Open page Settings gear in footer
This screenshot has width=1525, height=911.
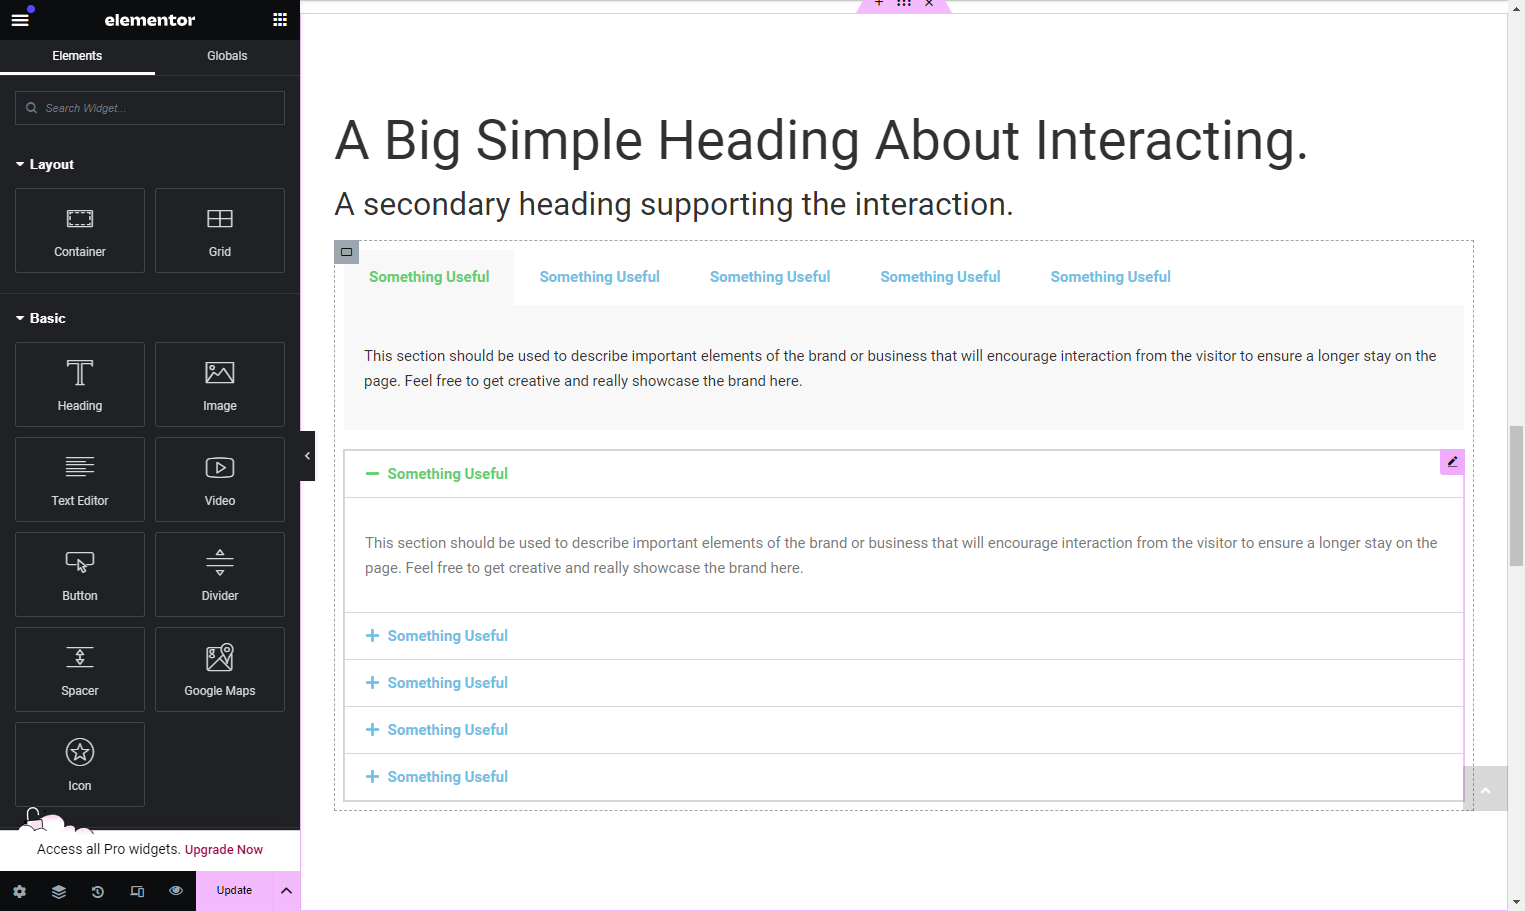tap(20, 891)
